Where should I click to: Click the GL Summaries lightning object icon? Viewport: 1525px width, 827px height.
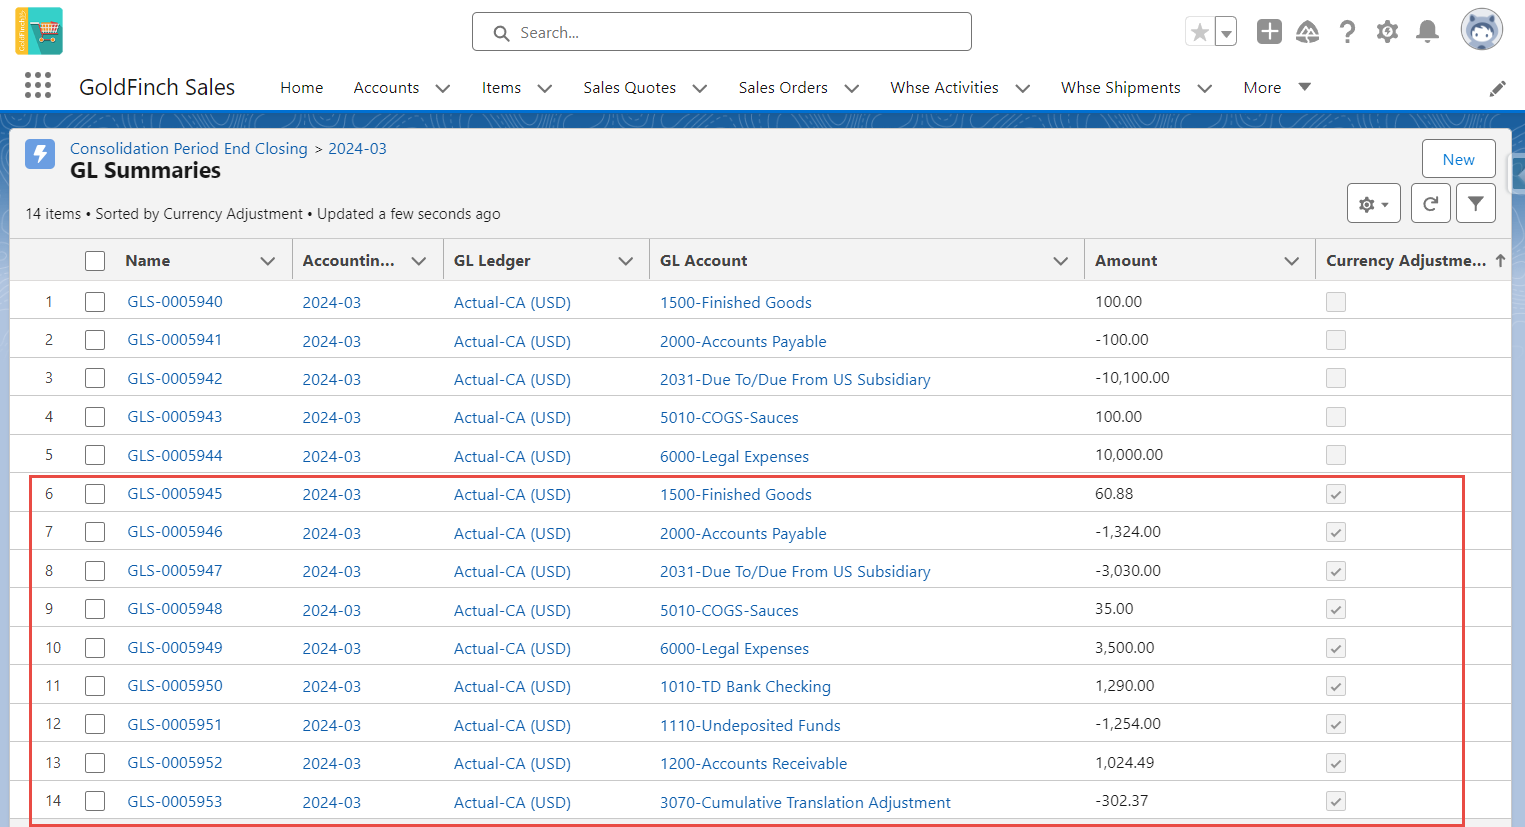40,154
